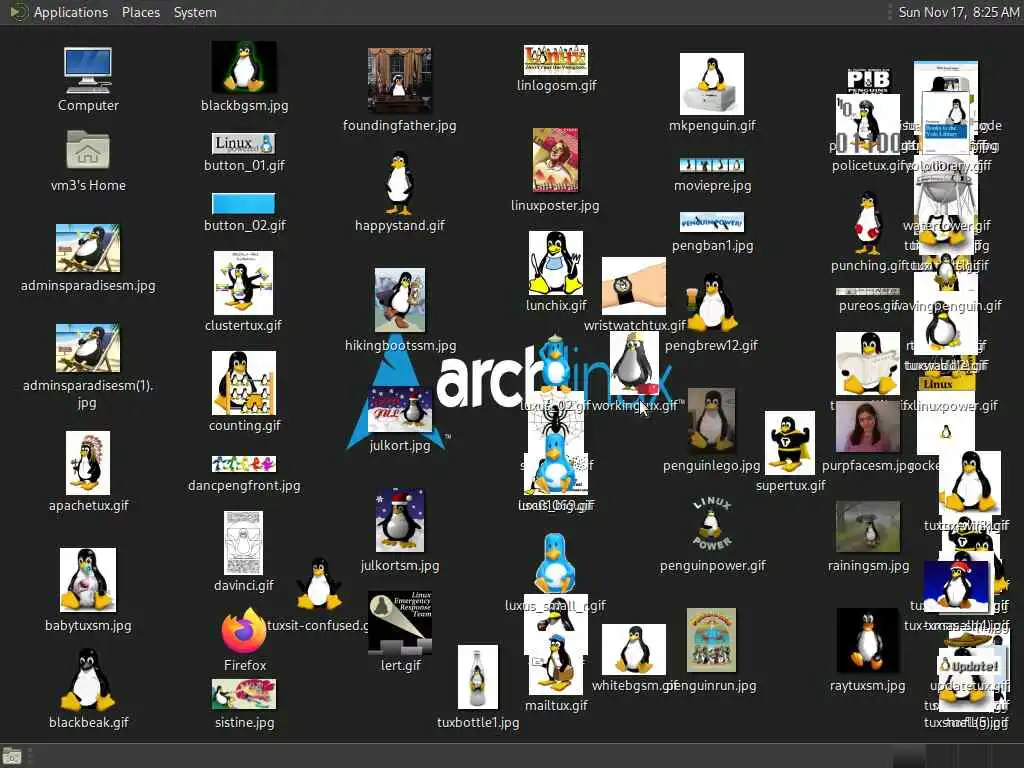
Task: Select the blue button_02.gif icon
Action: [x=244, y=203]
